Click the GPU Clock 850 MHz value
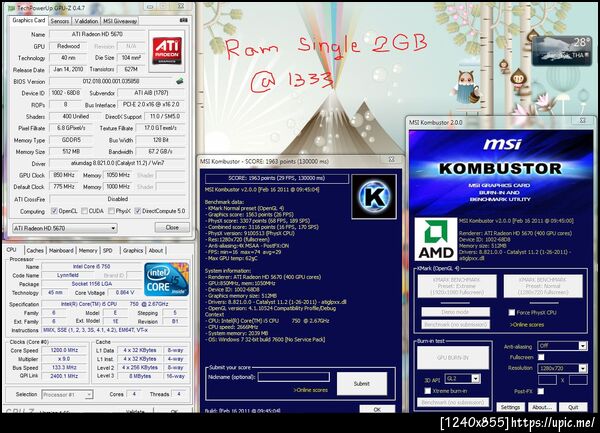Image resolution: width=600 pixels, height=433 pixels. coord(64,175)
